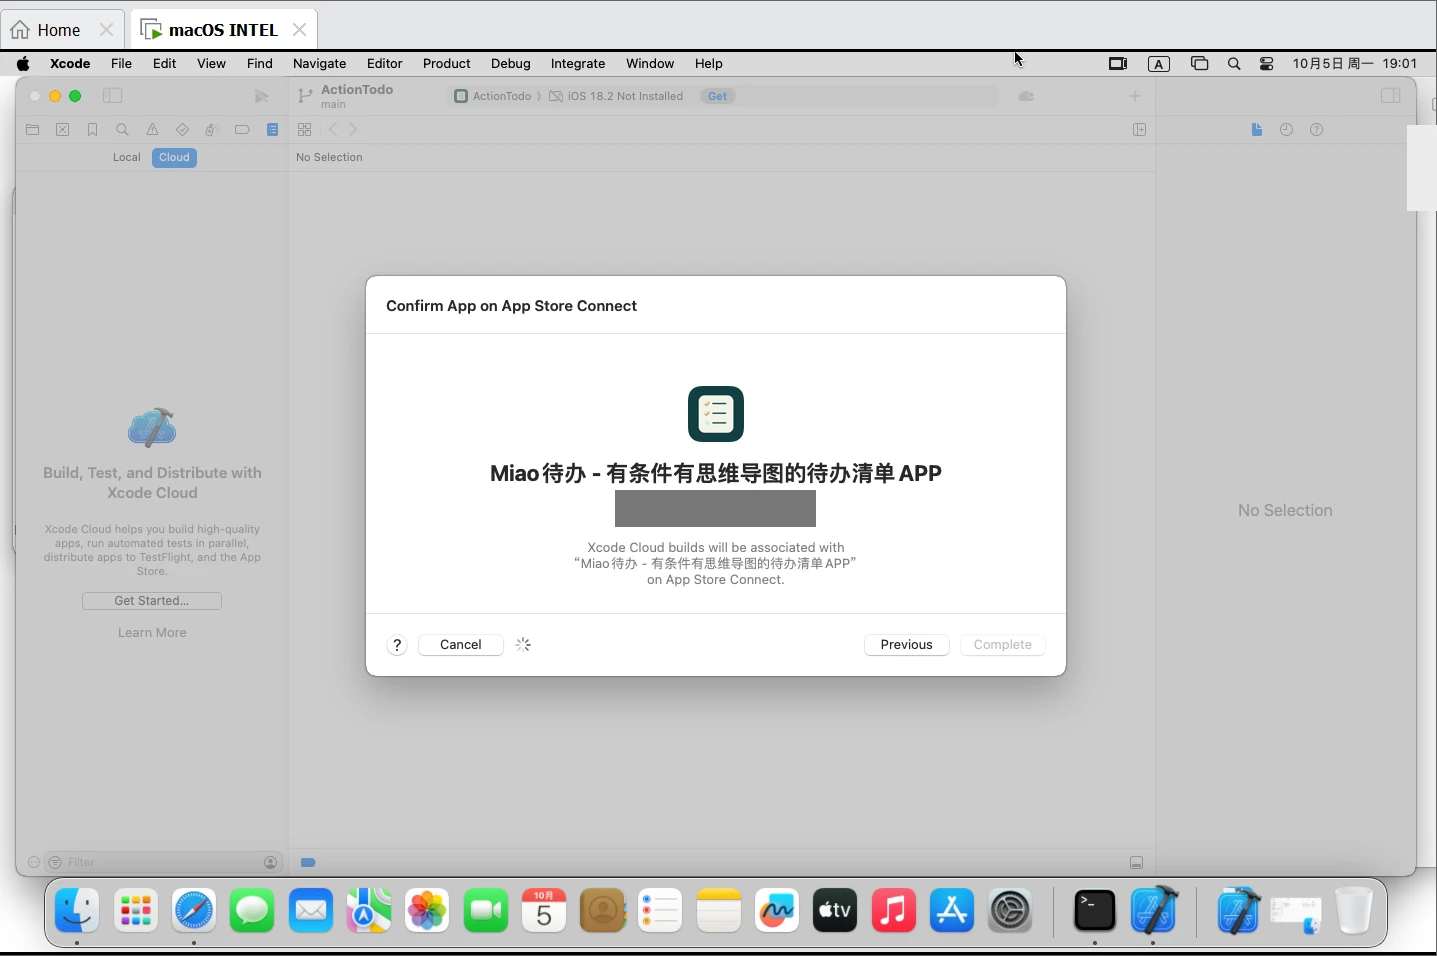Viewport: 1437px width, 956px height.
Task: Open the Test navigator diamond icon
Action: click(x=182, y=130)
